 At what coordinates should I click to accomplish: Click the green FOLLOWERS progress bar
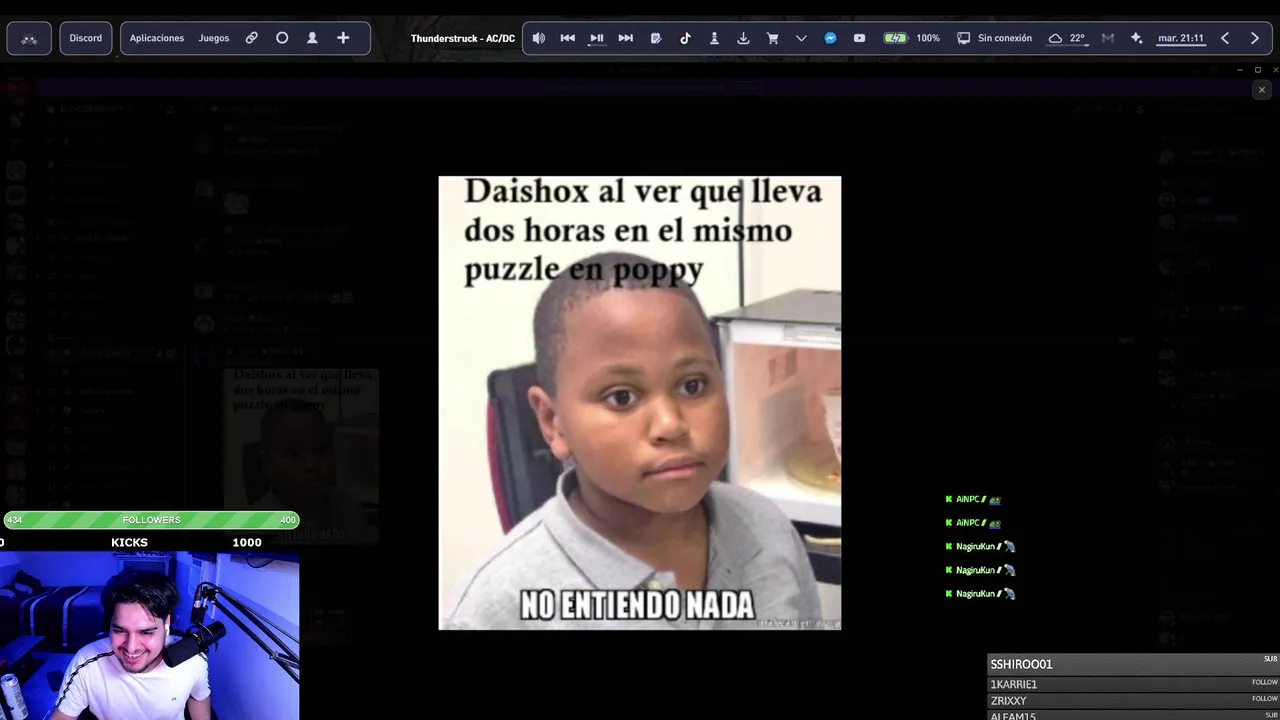click(x=151, y=520)
